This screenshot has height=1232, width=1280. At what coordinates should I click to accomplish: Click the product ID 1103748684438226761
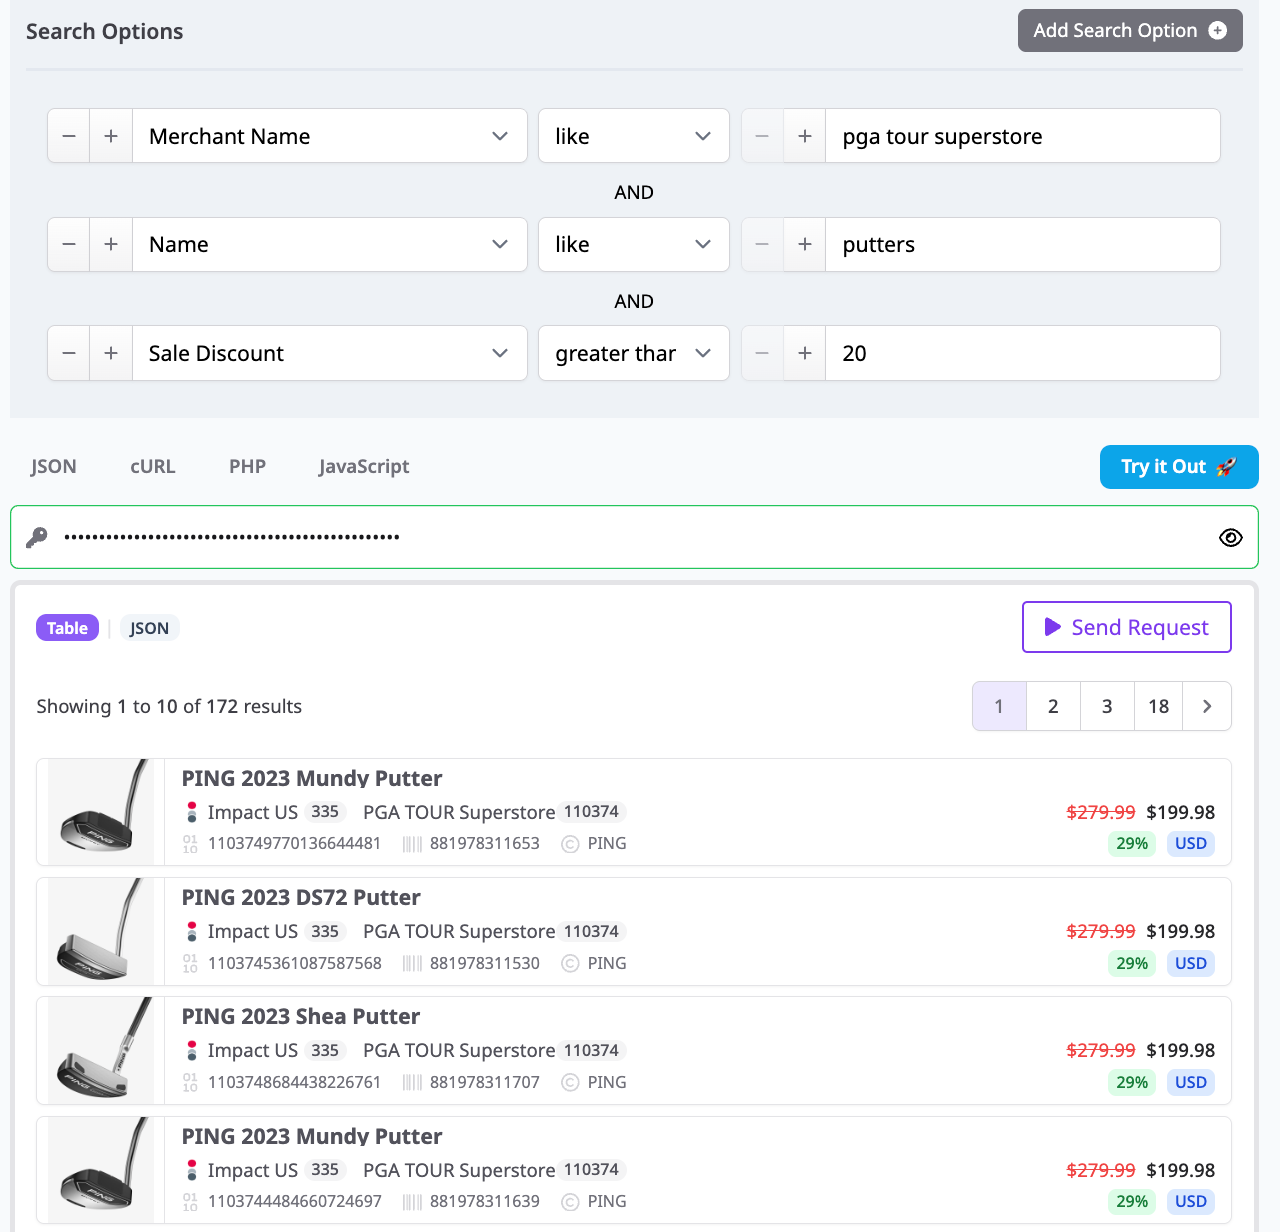click(294, 1082)
